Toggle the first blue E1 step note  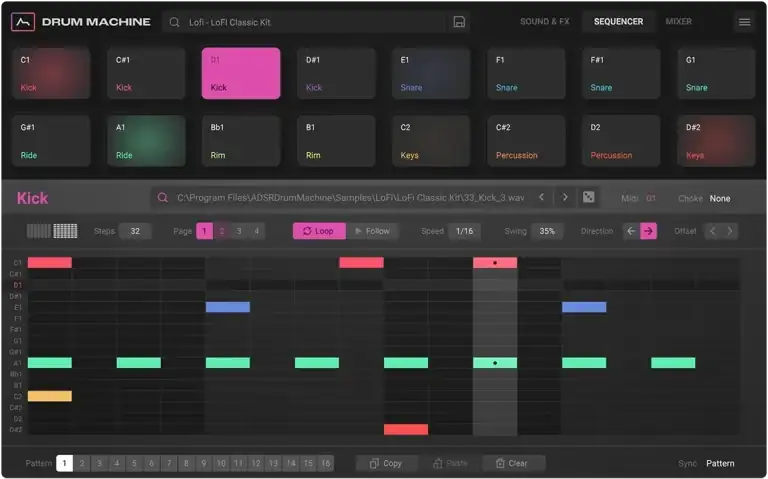coord(228,307)
